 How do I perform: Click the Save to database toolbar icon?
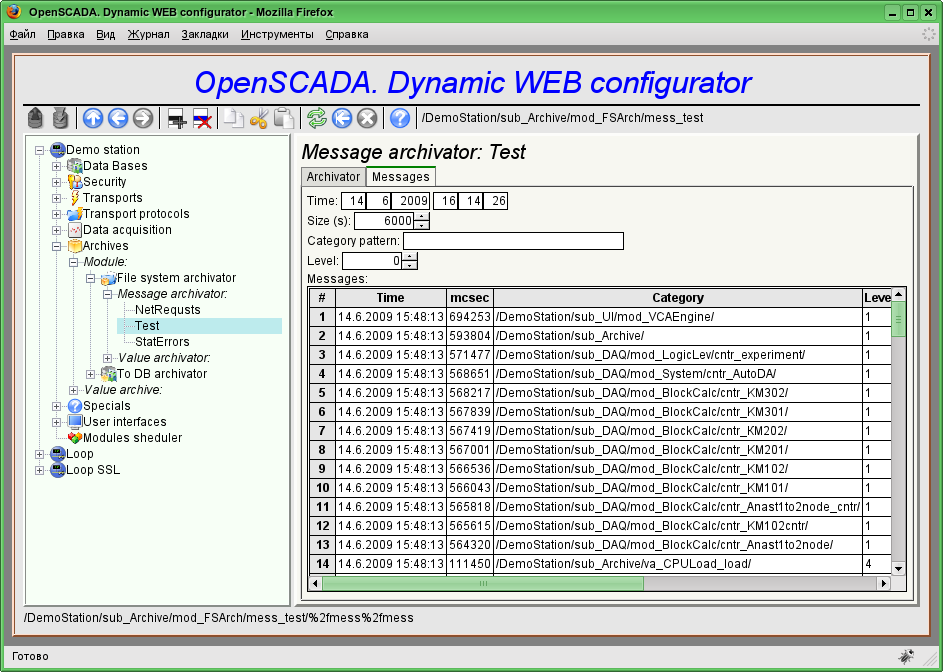tap(60, 118)
